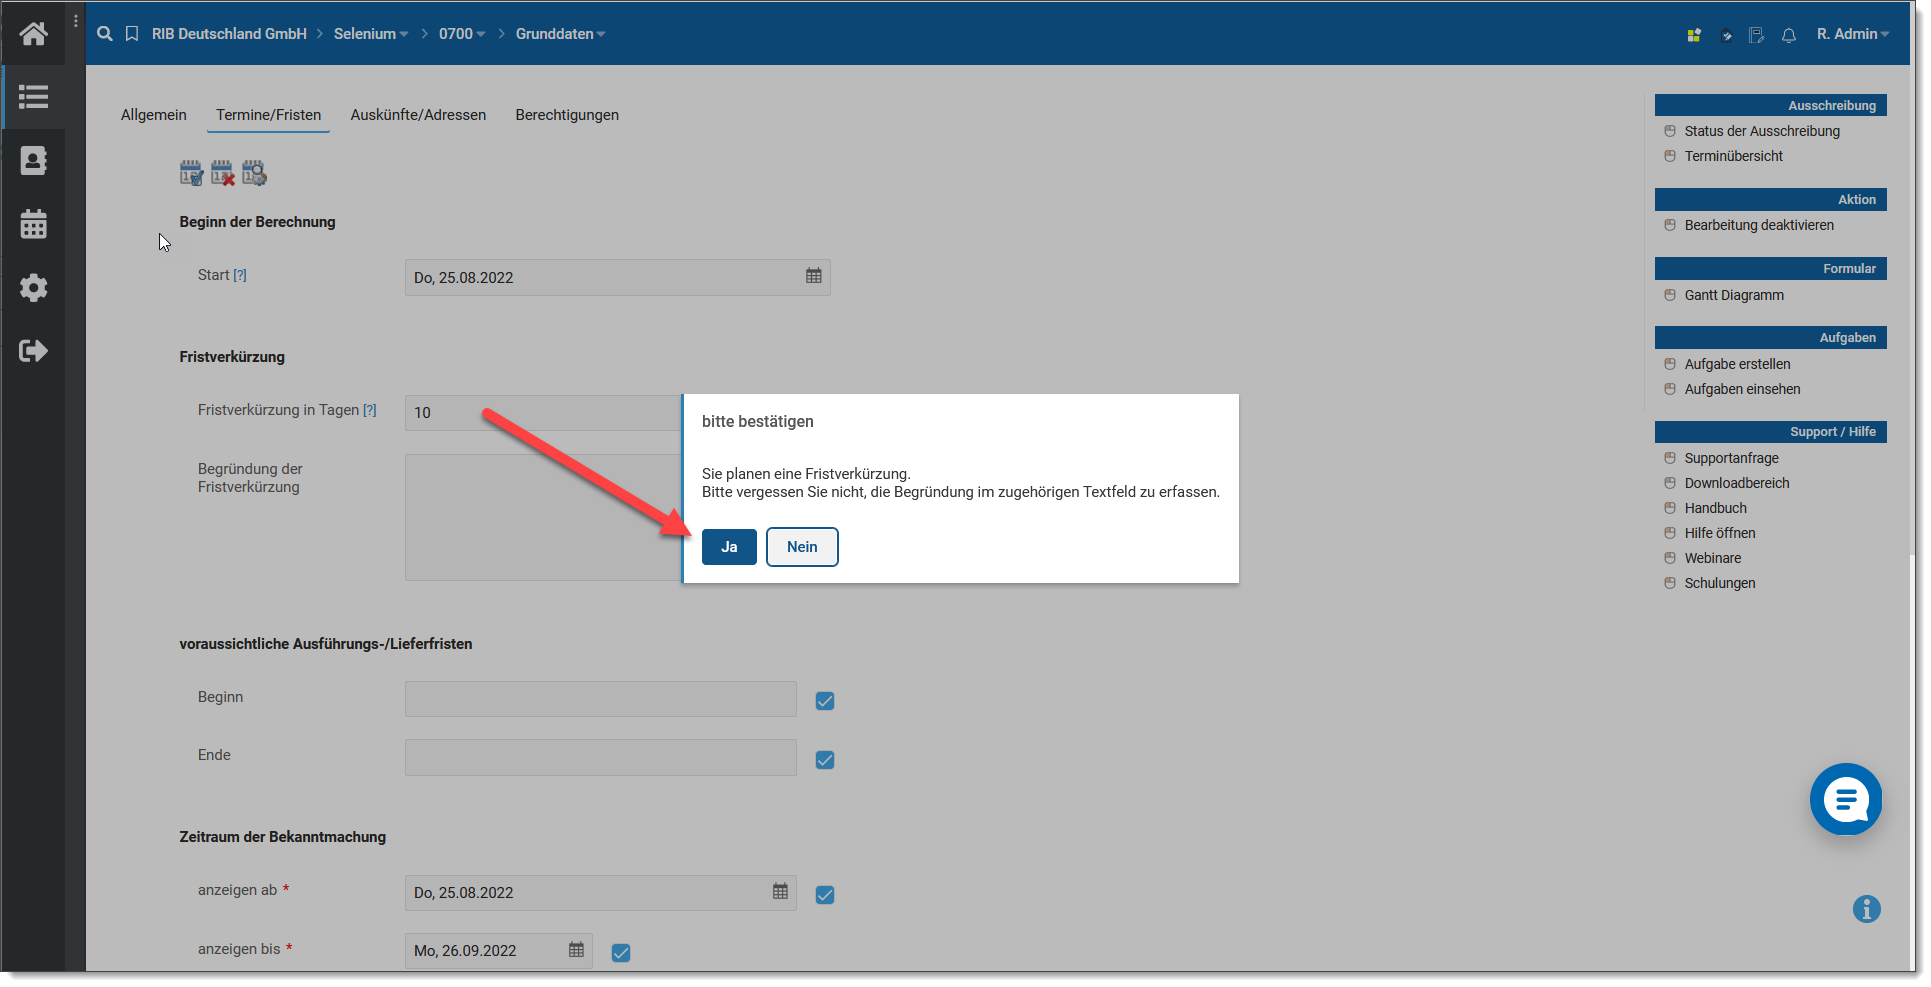This screenshot has width=1931, height=987.
Task: Open Webinare link
Action: click(1712, 558)
